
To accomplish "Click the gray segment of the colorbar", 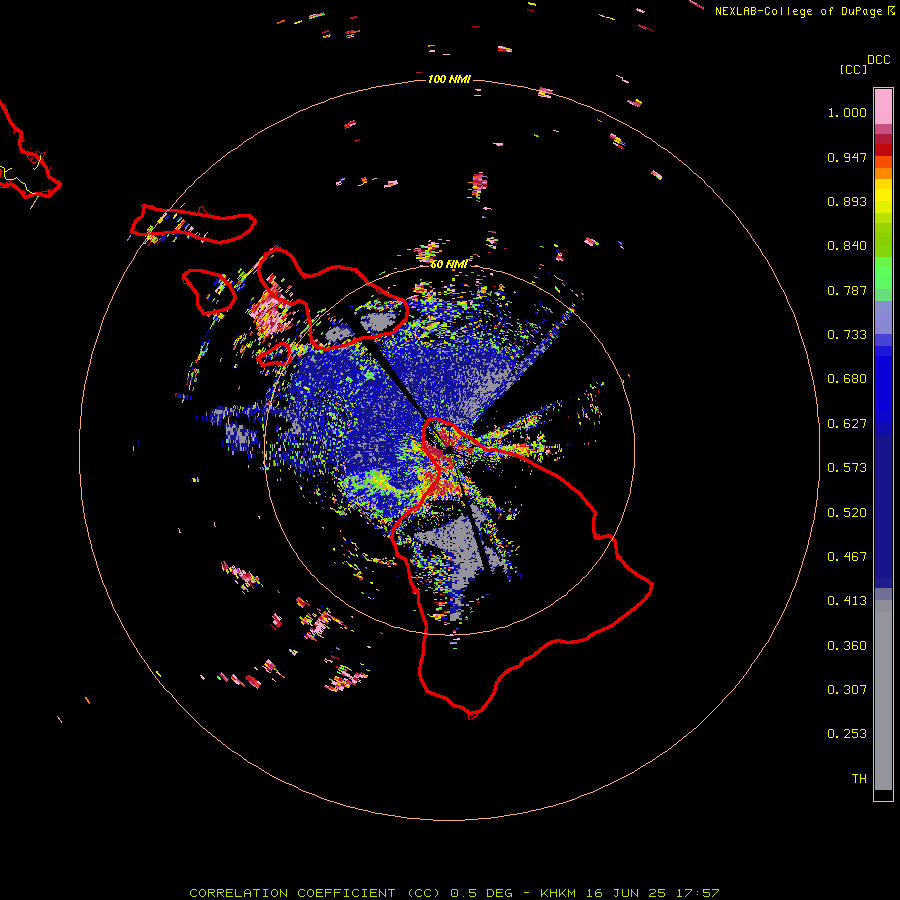I will (x=883, y=695).
